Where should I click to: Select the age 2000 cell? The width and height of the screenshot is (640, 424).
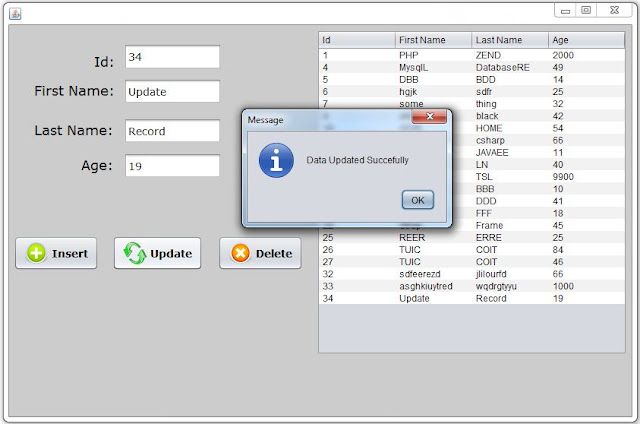[587, 55]
